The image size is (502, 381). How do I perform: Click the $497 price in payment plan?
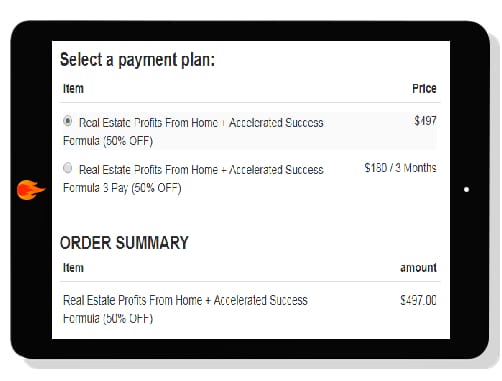click(425, 120)
